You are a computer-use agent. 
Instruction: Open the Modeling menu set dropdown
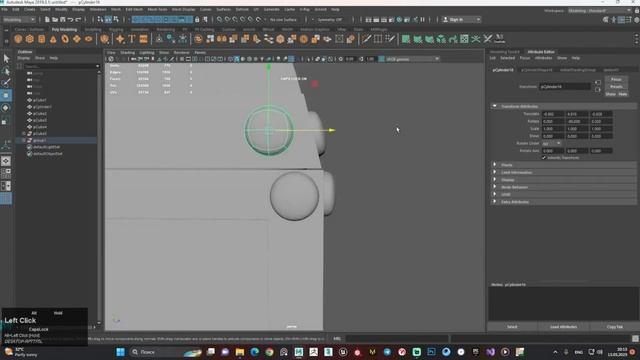tap(19, 20)
